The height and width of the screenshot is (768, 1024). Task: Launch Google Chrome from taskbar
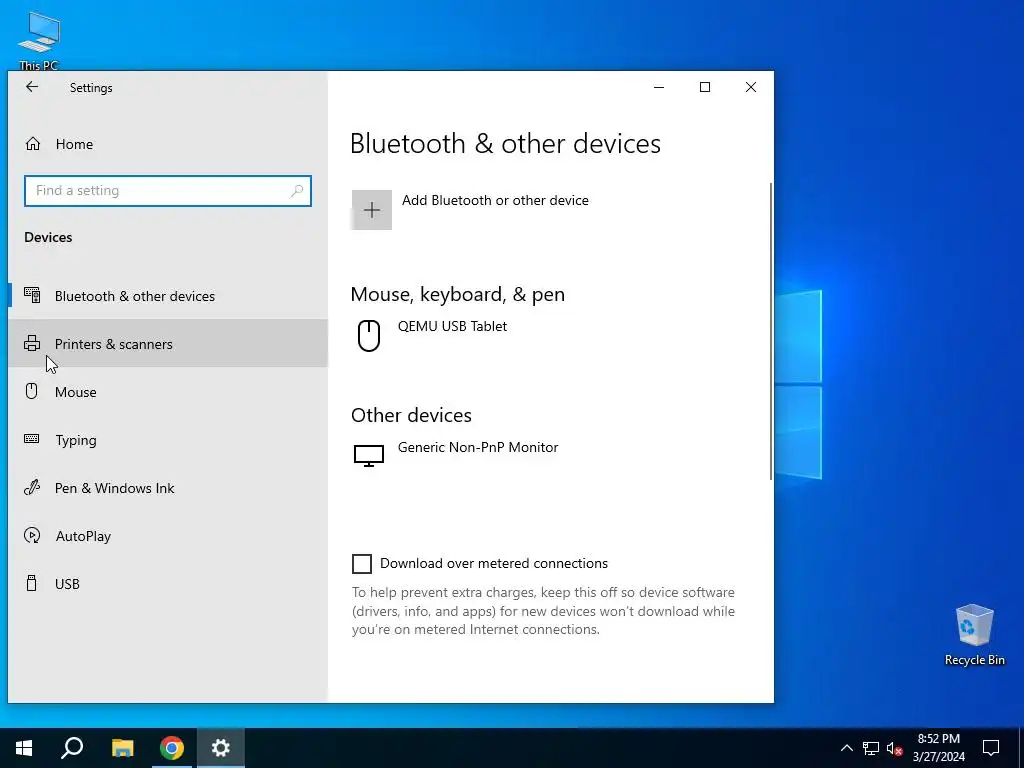point(172,748)
